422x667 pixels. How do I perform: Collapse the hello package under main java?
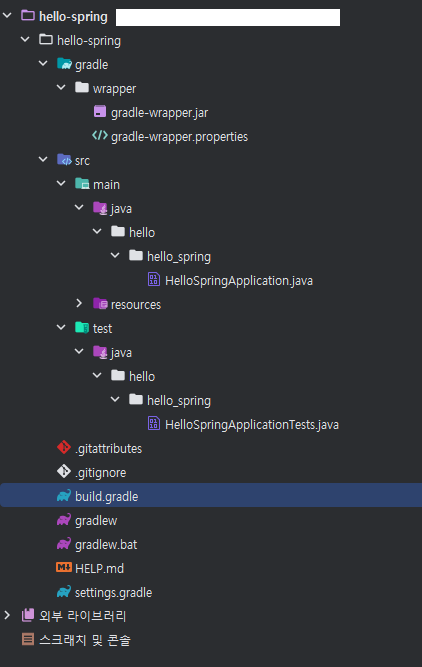click(x=97, y=231)
